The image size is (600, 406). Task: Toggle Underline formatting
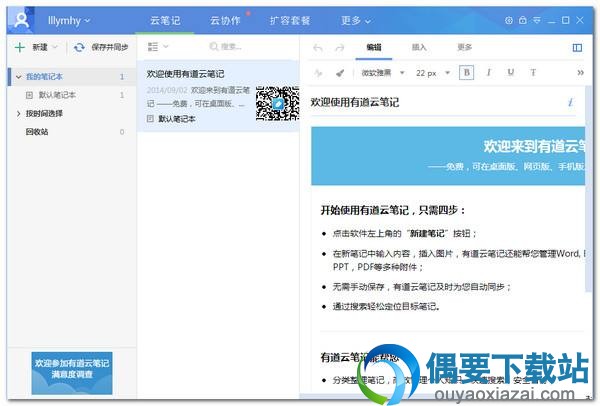coord(510,73)
